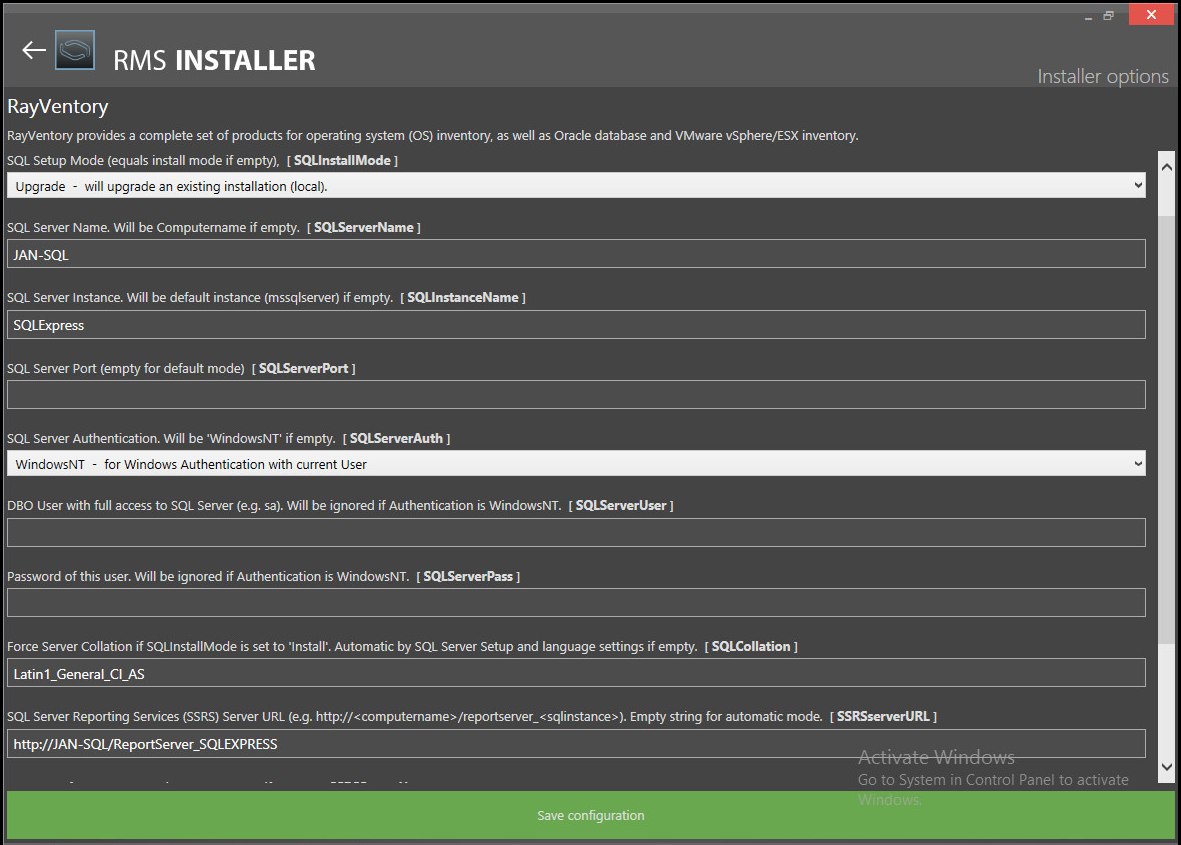Viewport: 1181px width, 845px height.
Task: Click the RMS Installer logo icon
Action: click(75, 50)
